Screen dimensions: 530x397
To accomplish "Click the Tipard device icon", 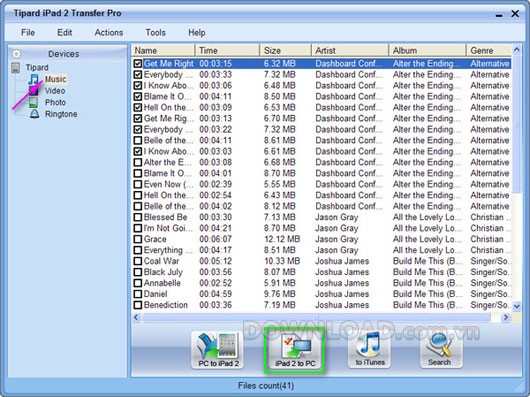I will tap(16, 68).
